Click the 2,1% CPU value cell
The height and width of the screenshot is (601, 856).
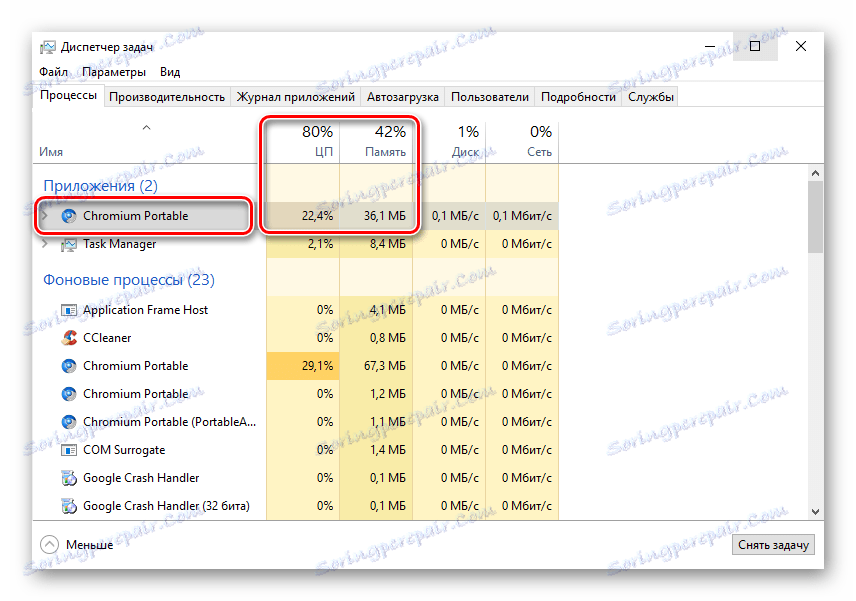click(x=303, y=244)
